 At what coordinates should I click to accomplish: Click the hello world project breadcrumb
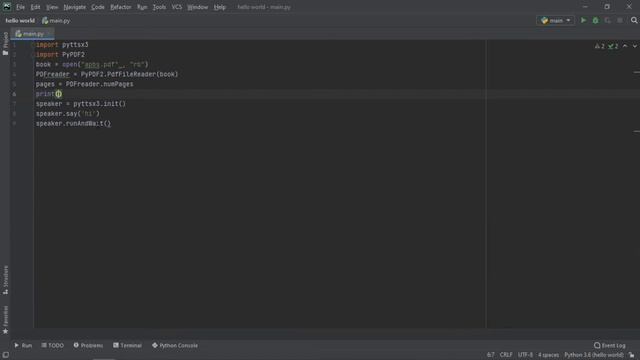click(x=20, y=20)
